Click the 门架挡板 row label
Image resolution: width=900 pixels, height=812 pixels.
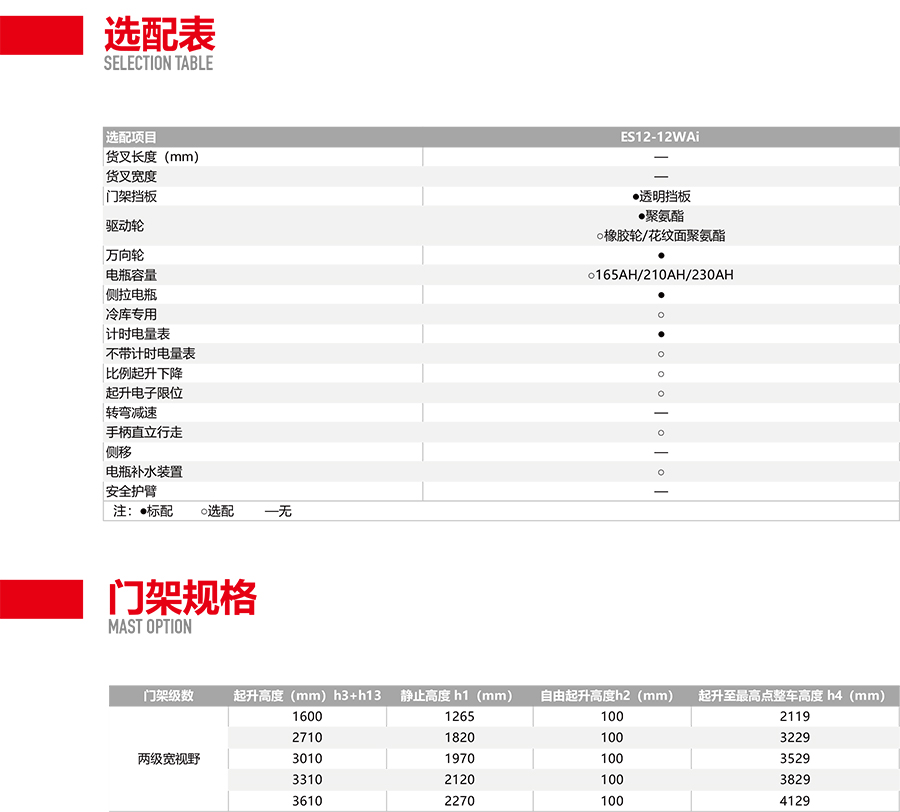click(x=131, y=196)
